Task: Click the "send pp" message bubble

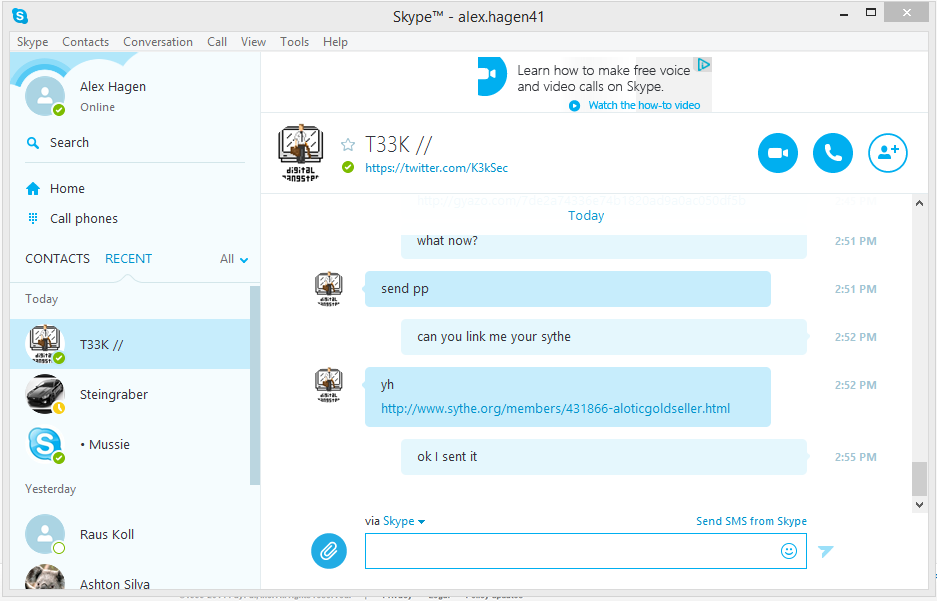Action: click(x=568, y=289)
